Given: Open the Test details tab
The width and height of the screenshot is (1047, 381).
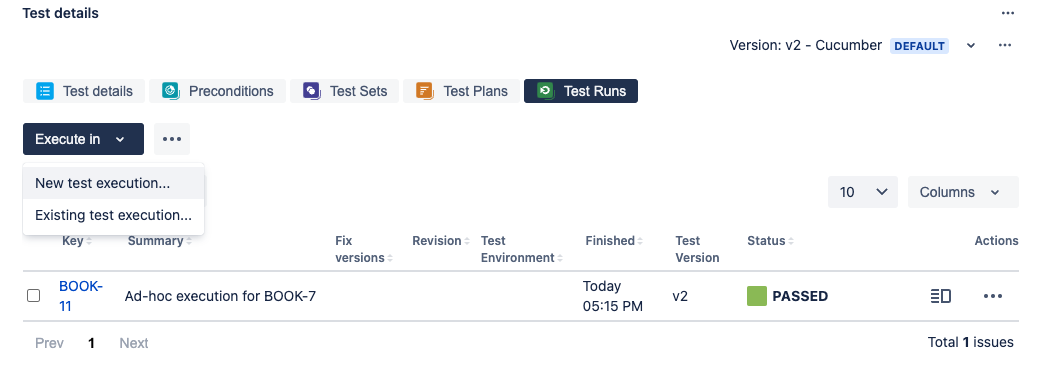Looking at the screenshot, I should (84, 91).
